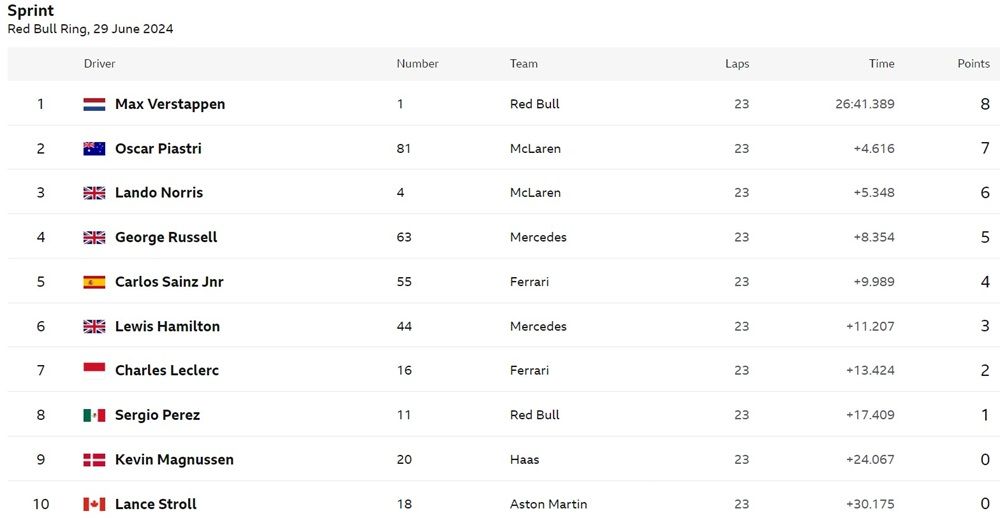Select the Laps column header

[x=737, y=64]
